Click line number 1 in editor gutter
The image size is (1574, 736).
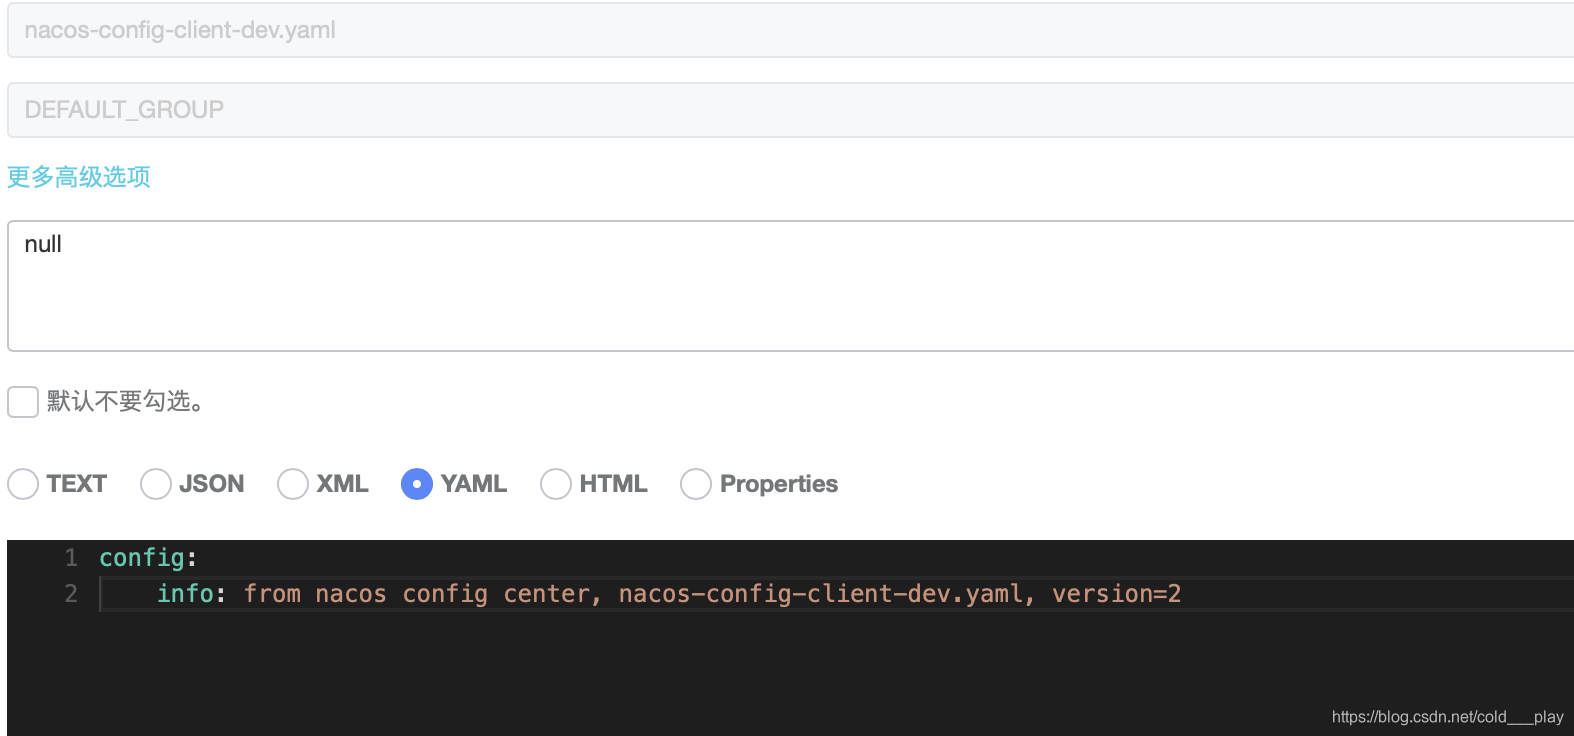tap(71, 558)
